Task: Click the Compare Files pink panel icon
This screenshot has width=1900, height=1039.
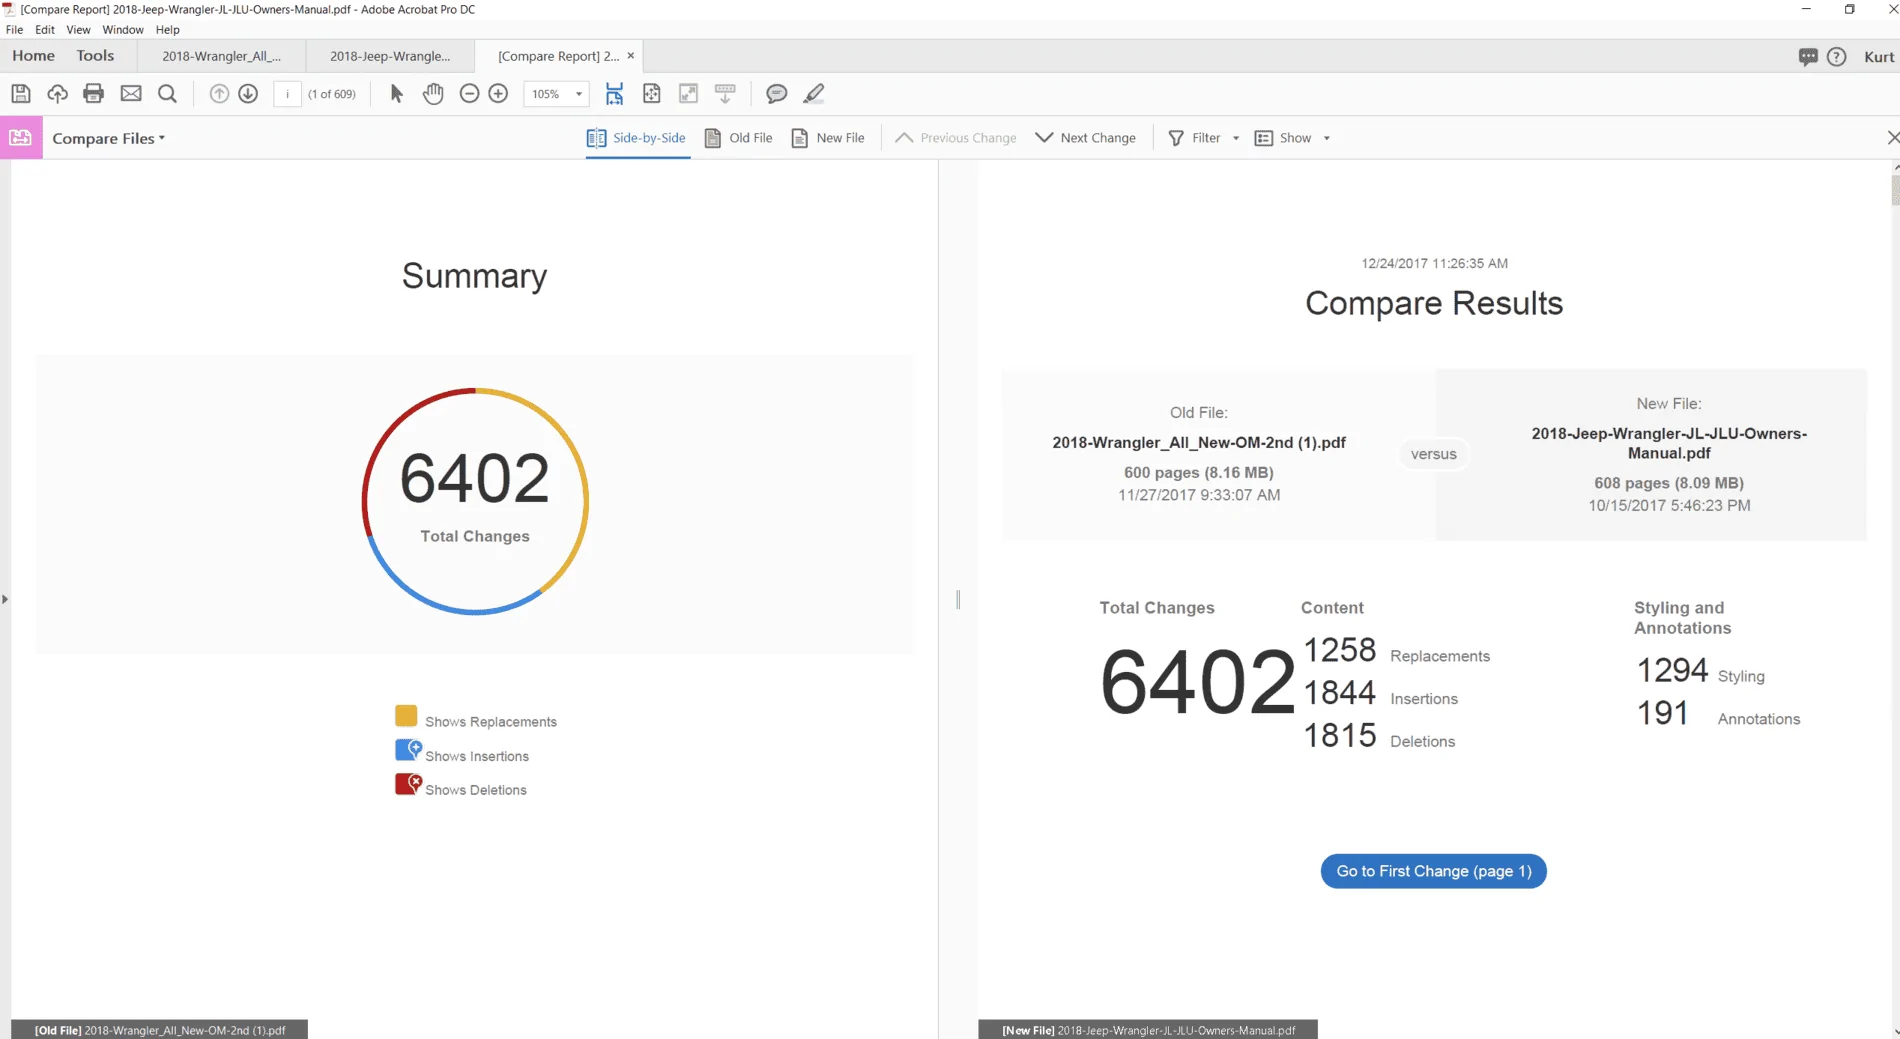Action: (x=21, y=138)
